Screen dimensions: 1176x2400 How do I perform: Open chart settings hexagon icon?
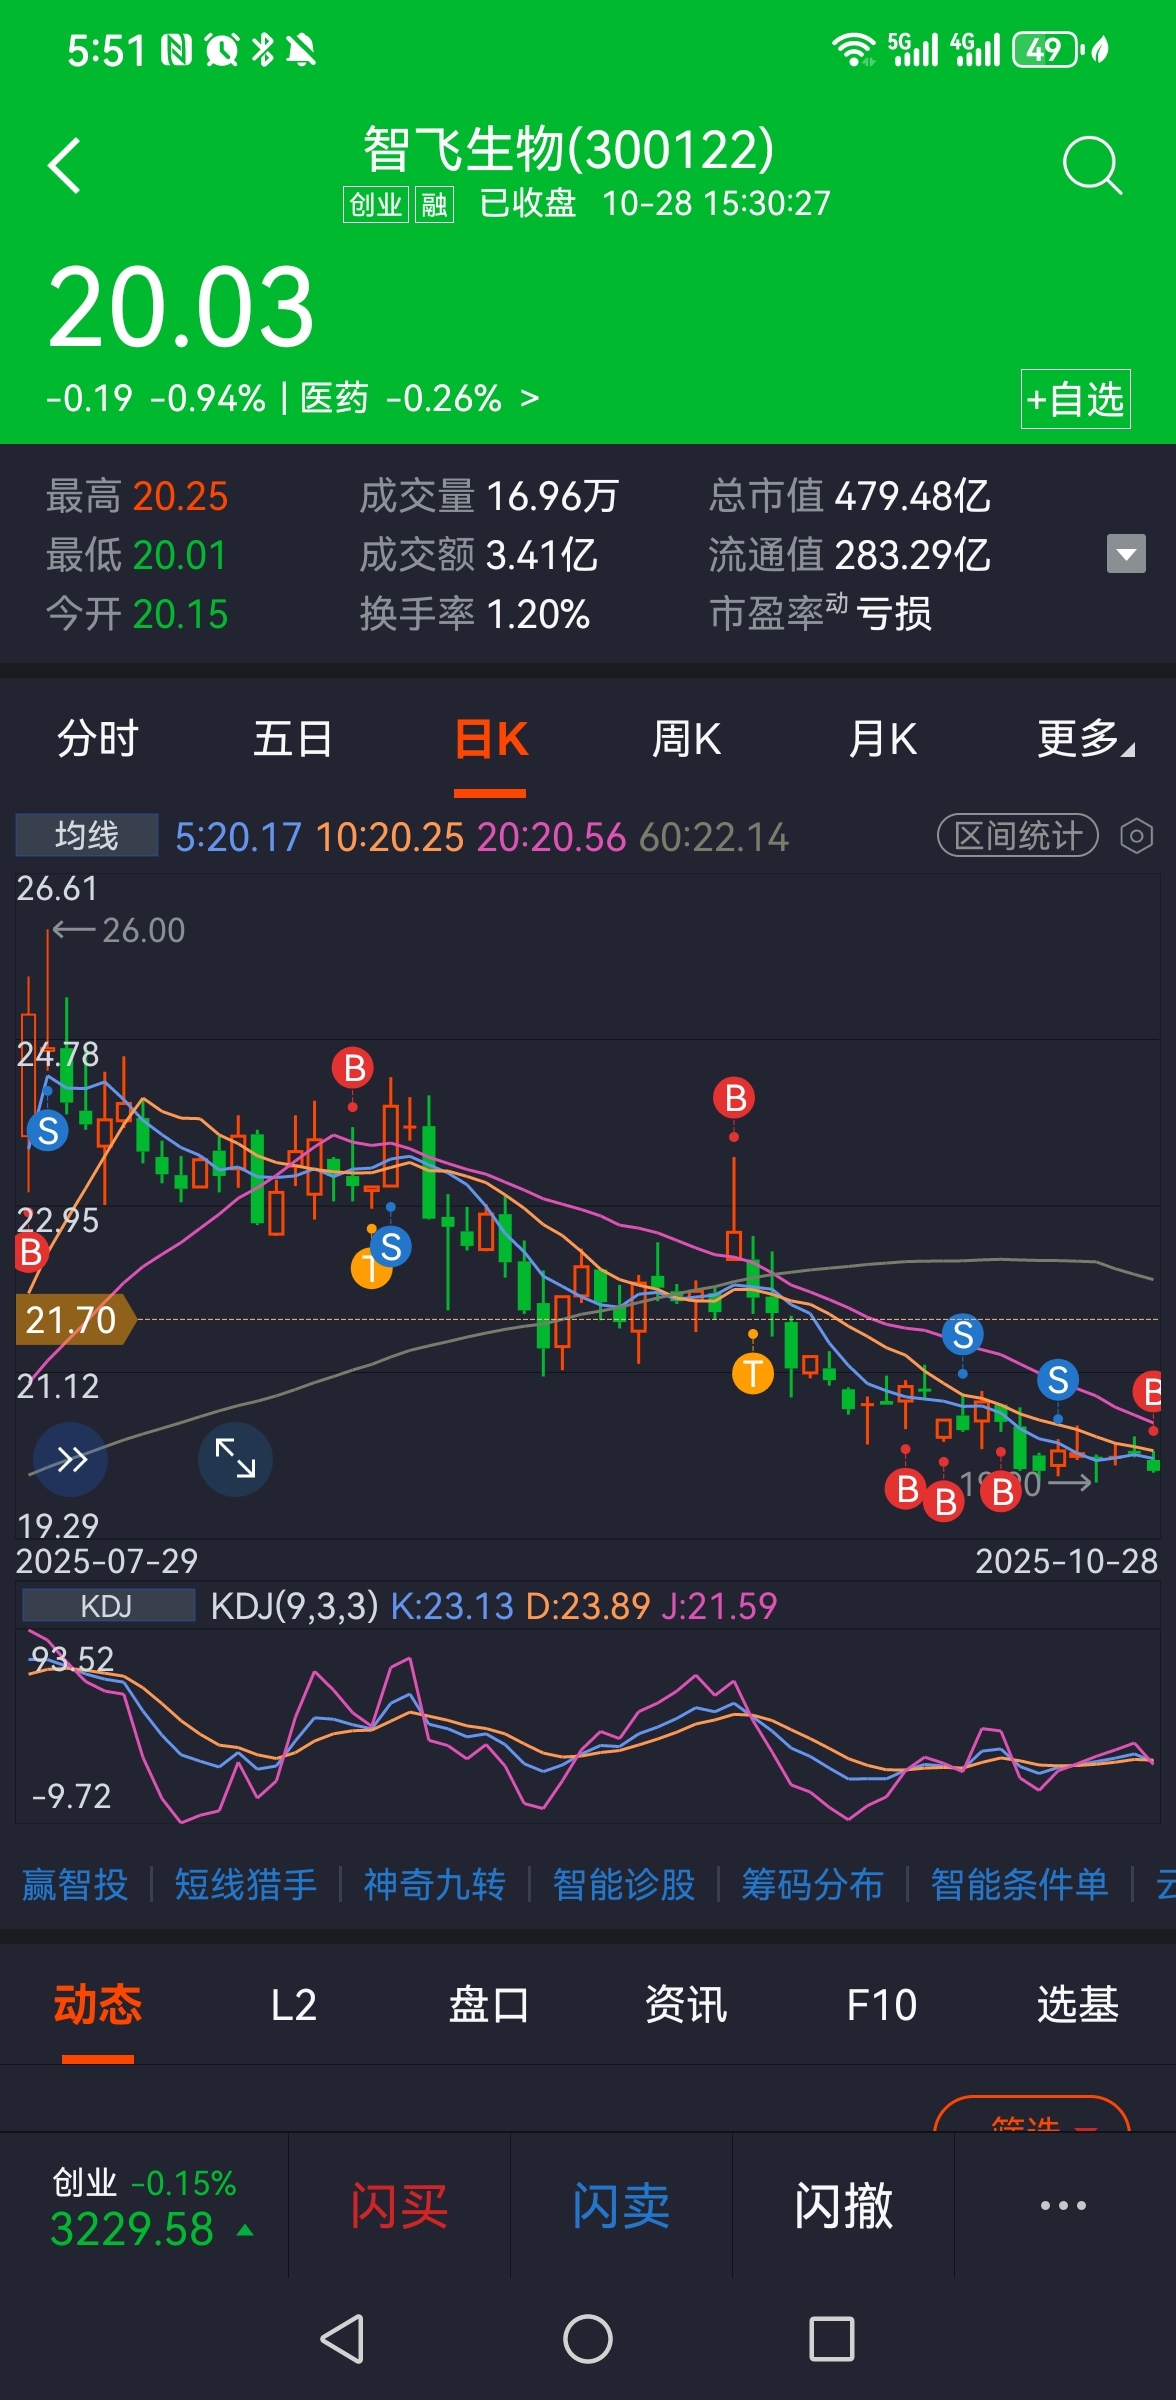click(1136, 835)
